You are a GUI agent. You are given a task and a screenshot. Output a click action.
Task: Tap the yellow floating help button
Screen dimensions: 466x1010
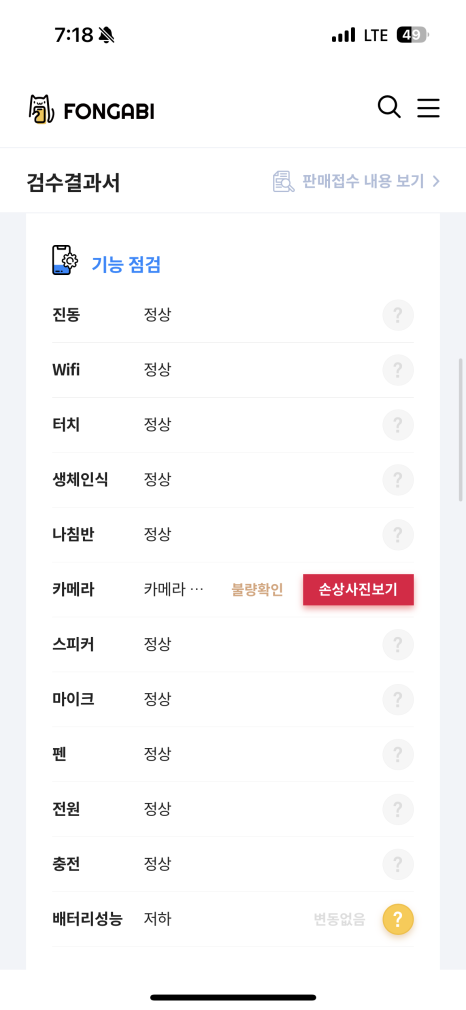point(398,919)
